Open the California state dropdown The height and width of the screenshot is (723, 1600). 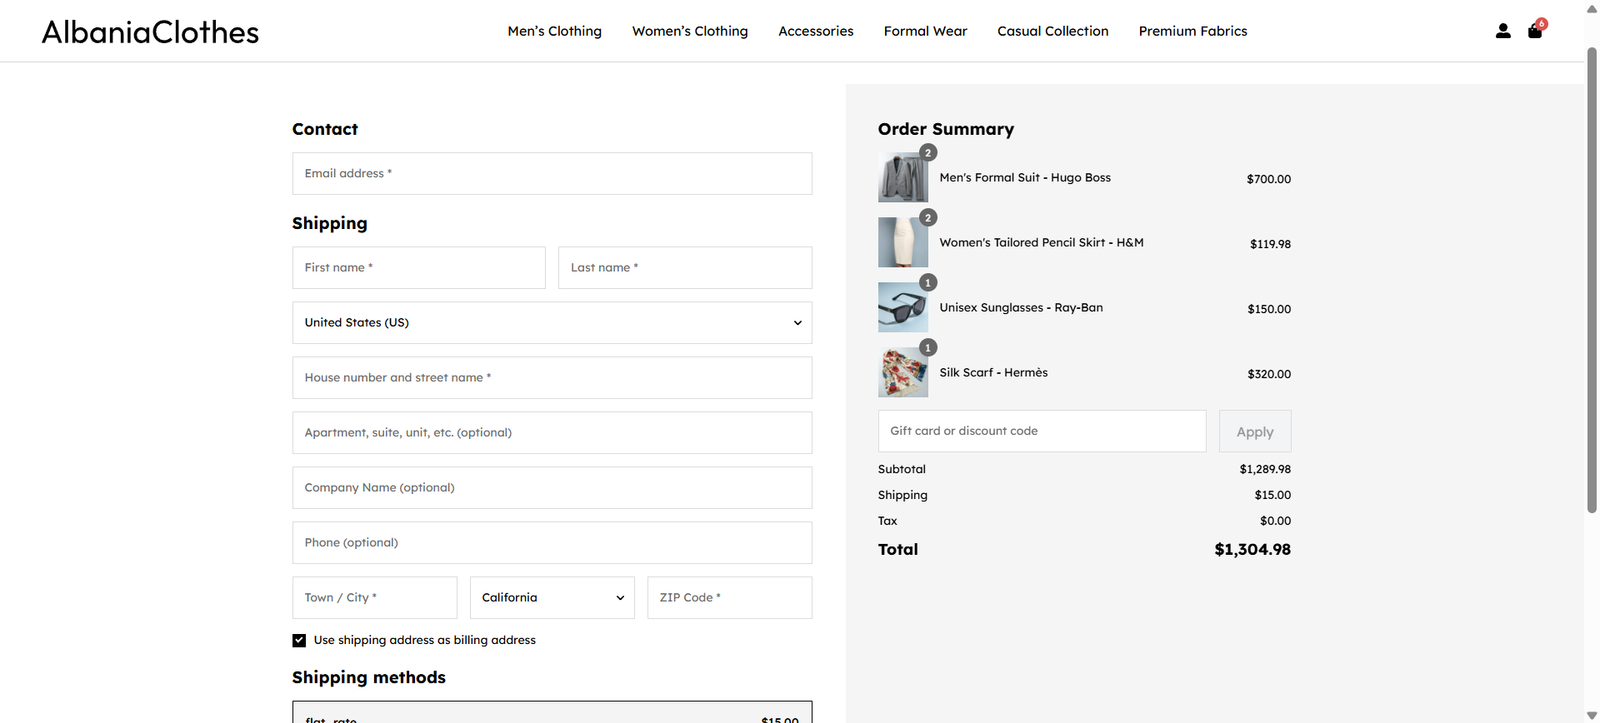(551, 598)
